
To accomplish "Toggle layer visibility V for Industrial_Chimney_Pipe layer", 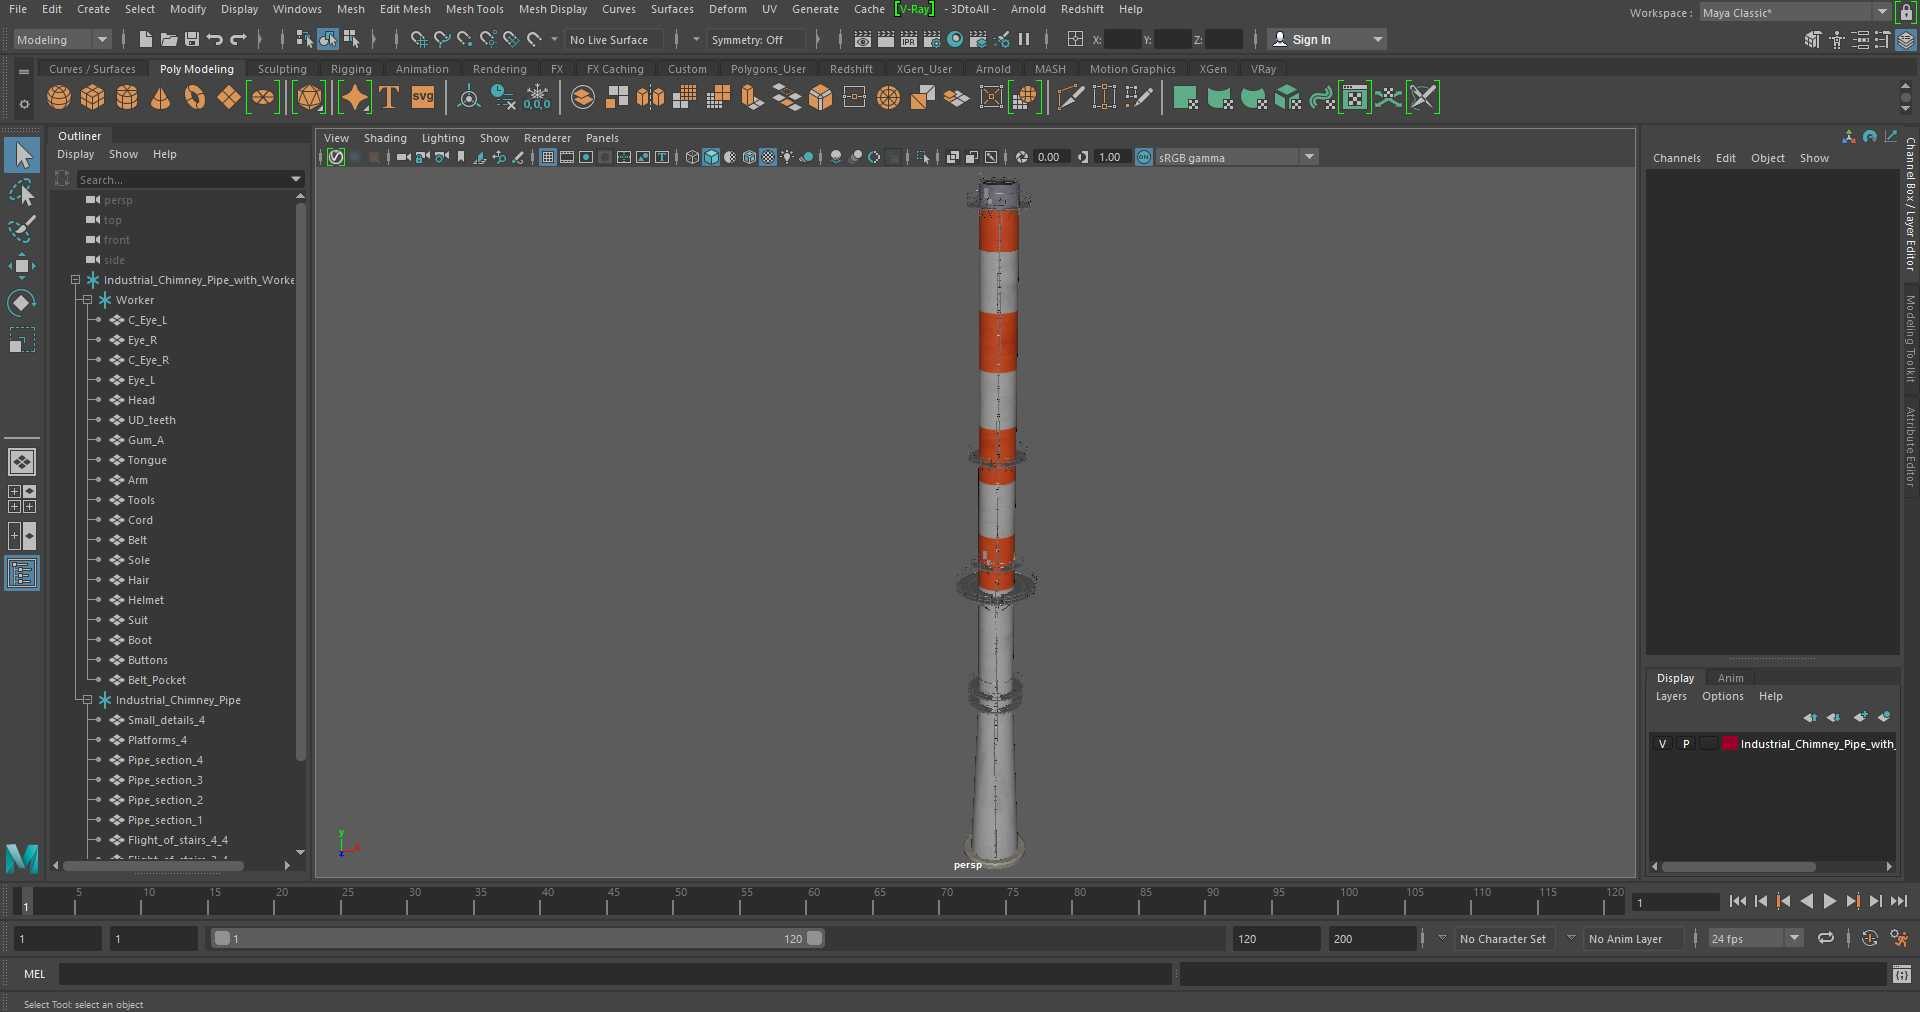I will click(1662, 744).
